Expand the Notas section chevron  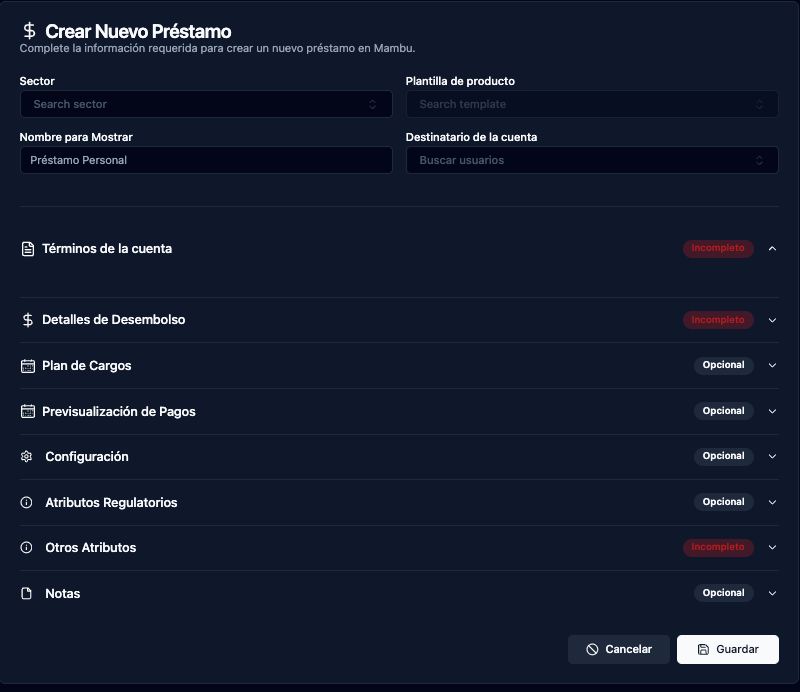tap(772, 594)
